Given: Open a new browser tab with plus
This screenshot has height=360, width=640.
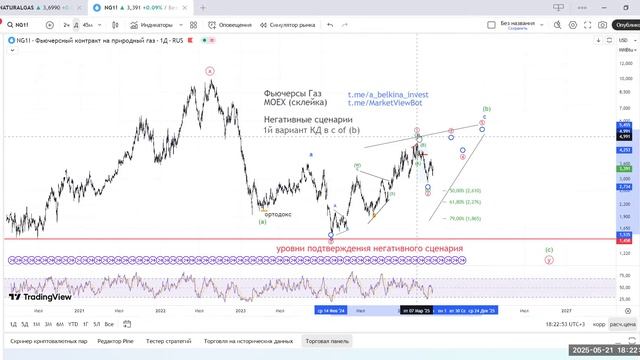Looking at the screenshot, I should [203, 7].
